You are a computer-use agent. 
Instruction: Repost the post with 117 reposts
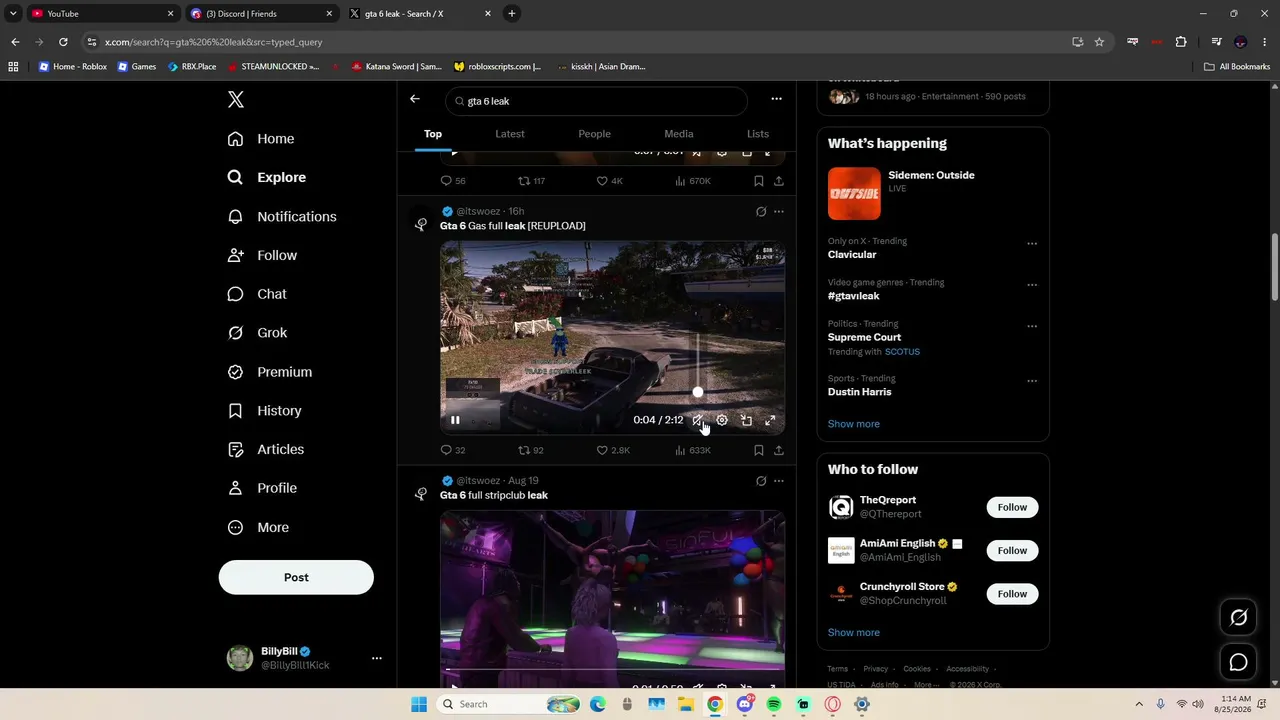(x=531, y=181)
